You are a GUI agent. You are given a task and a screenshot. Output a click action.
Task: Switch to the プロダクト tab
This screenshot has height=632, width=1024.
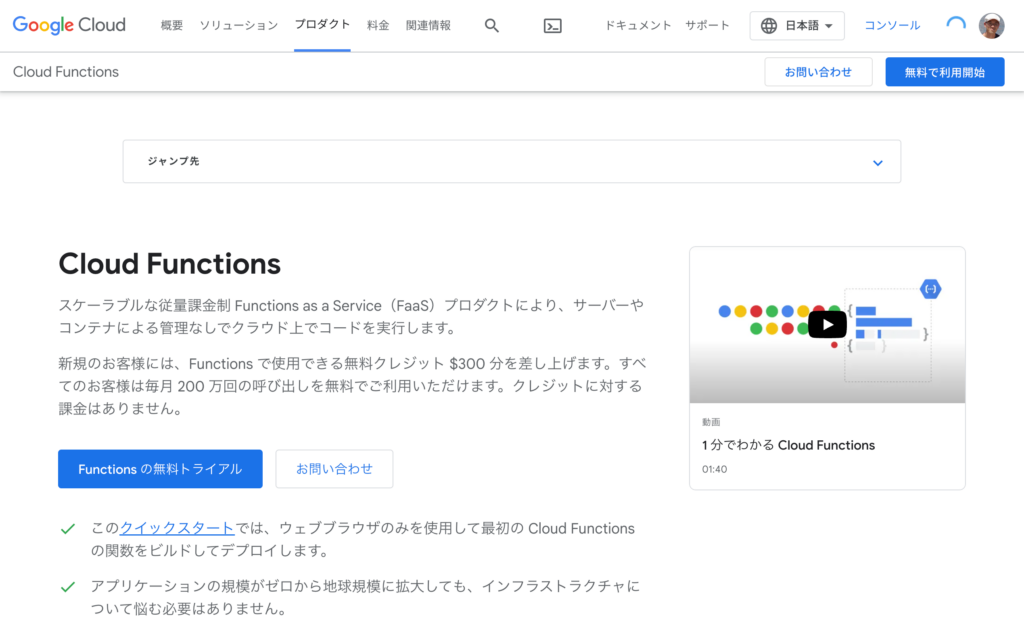[x=322, y=25]
